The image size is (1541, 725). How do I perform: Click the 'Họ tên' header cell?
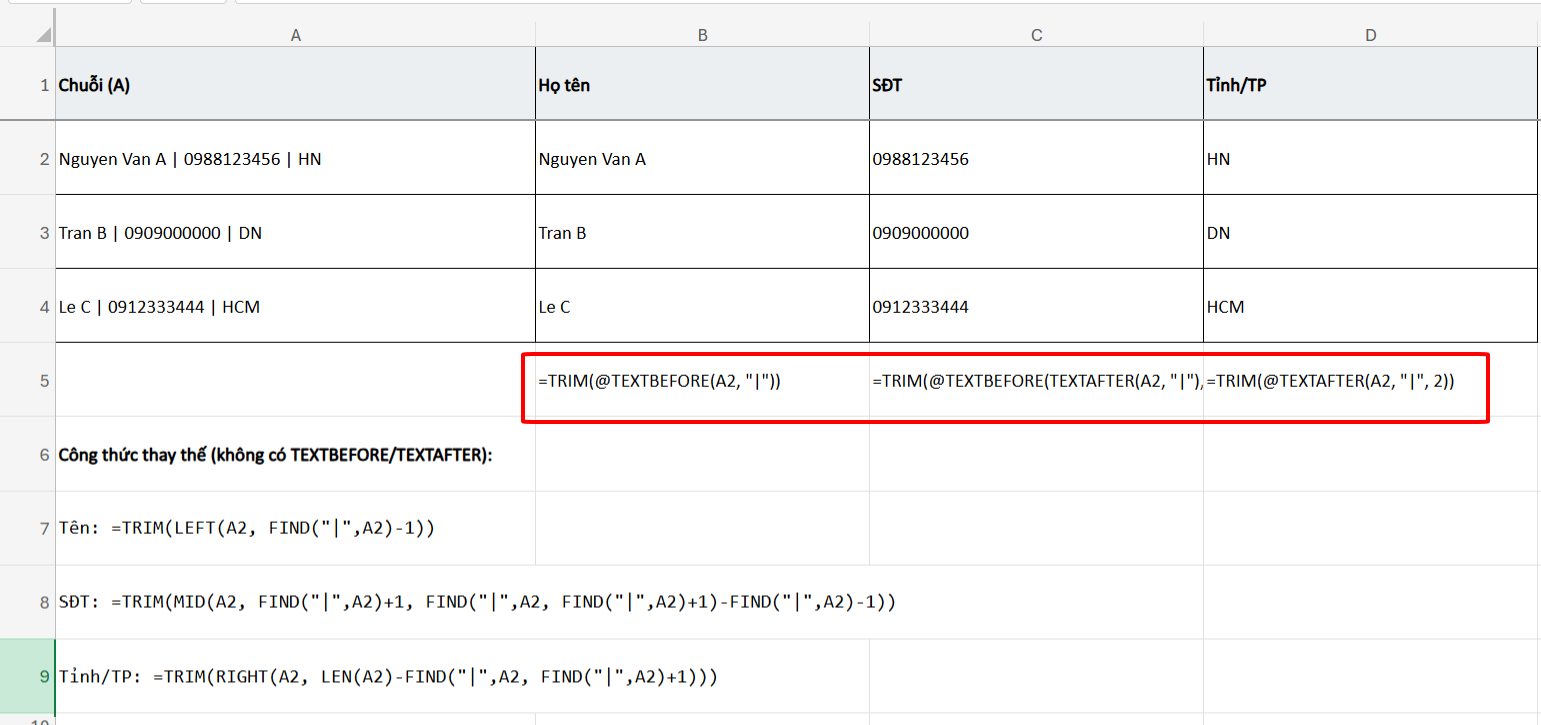pyautogui.click(x=702, y=85)
